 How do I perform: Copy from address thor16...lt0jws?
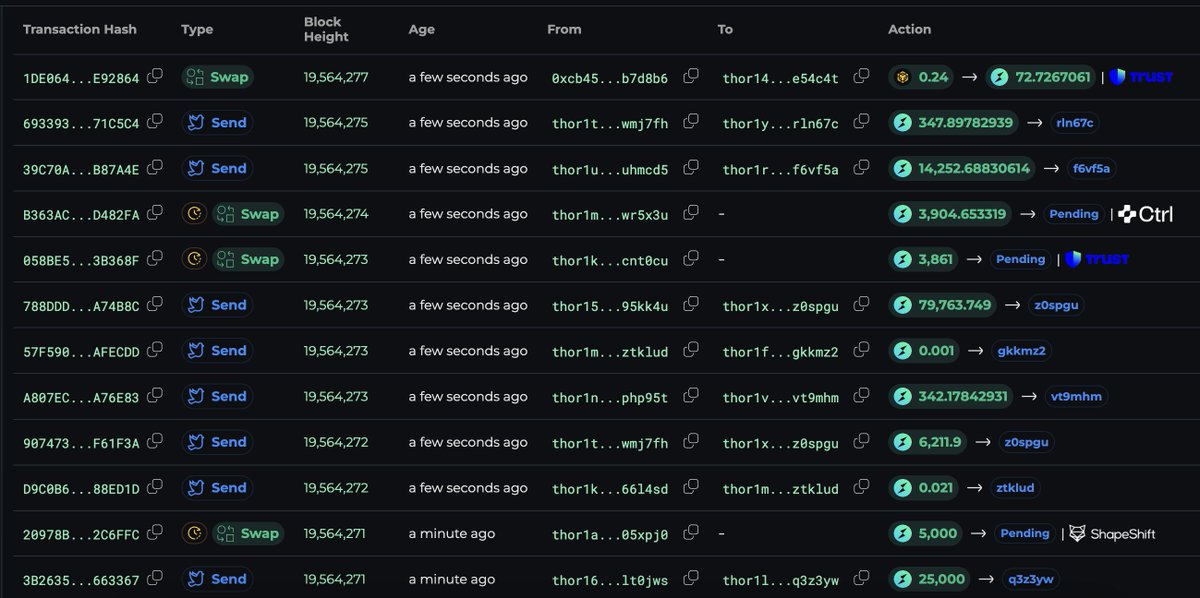(690, 579)
